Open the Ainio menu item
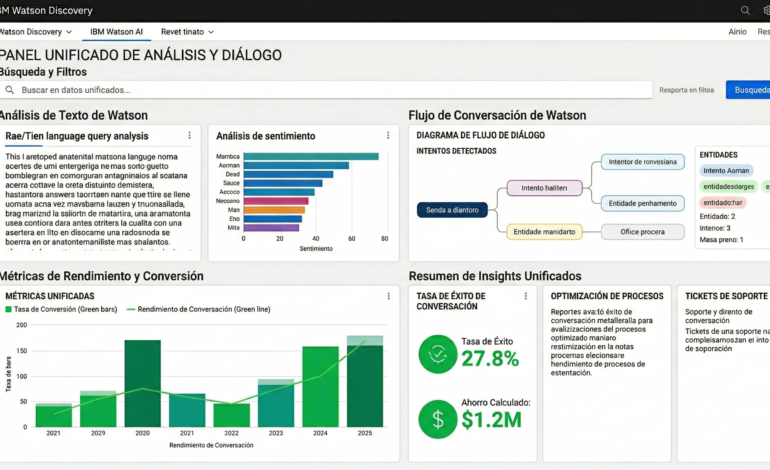770x470 pixels. click(x=737, y=32)
